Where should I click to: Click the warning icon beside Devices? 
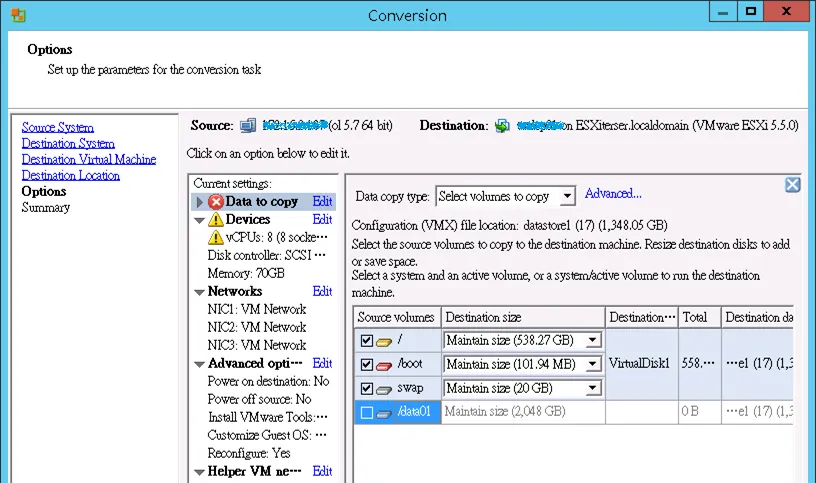tap(216, 220)
